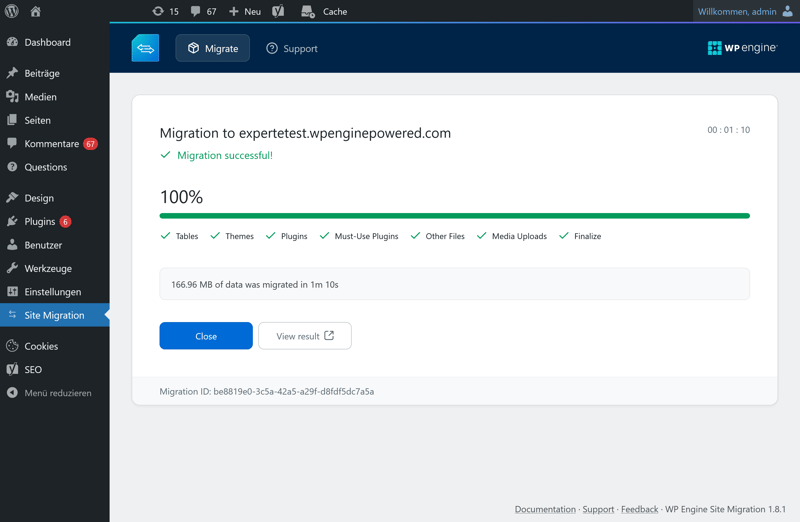Switch to the Migrate tab
The height and width of the screenshot is (522, 800).
point(213,48)
